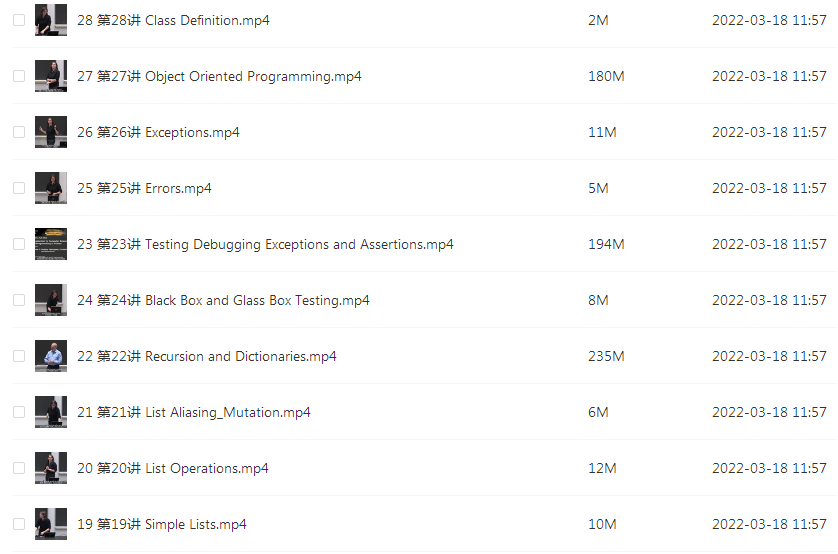Open 22 Recursion and Dictionaries.mp4 file name

click(207, 356)
